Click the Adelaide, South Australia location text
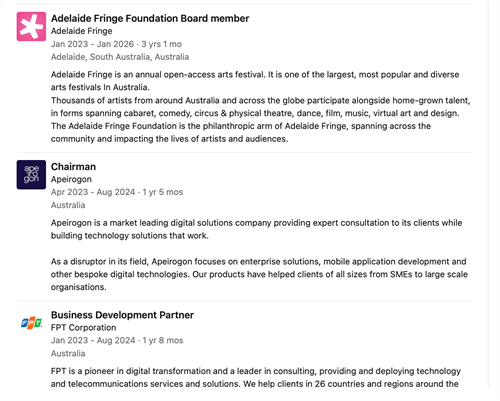The height and width of the screenshot is (401, 500). click(120, 57)
